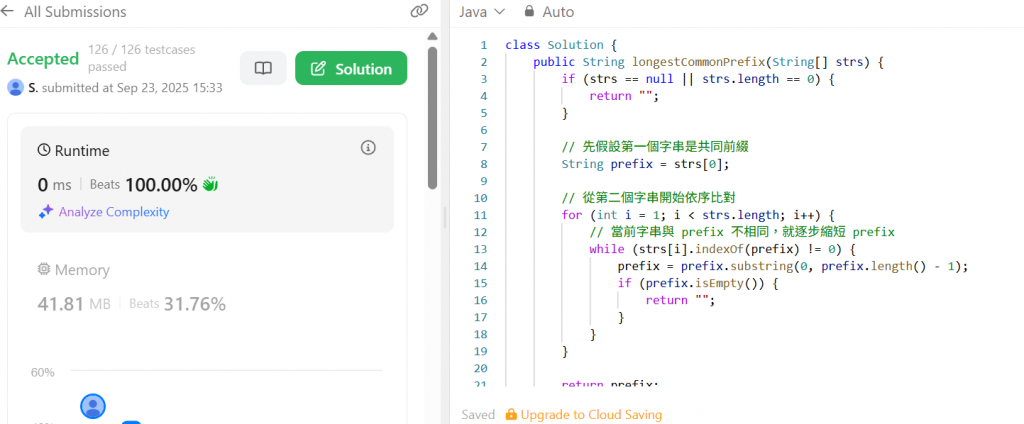Viewport: 1024px width, 424px height.
Task: Open user S. profile avatar
Action: pyautogui.click(x=16, y=88)
